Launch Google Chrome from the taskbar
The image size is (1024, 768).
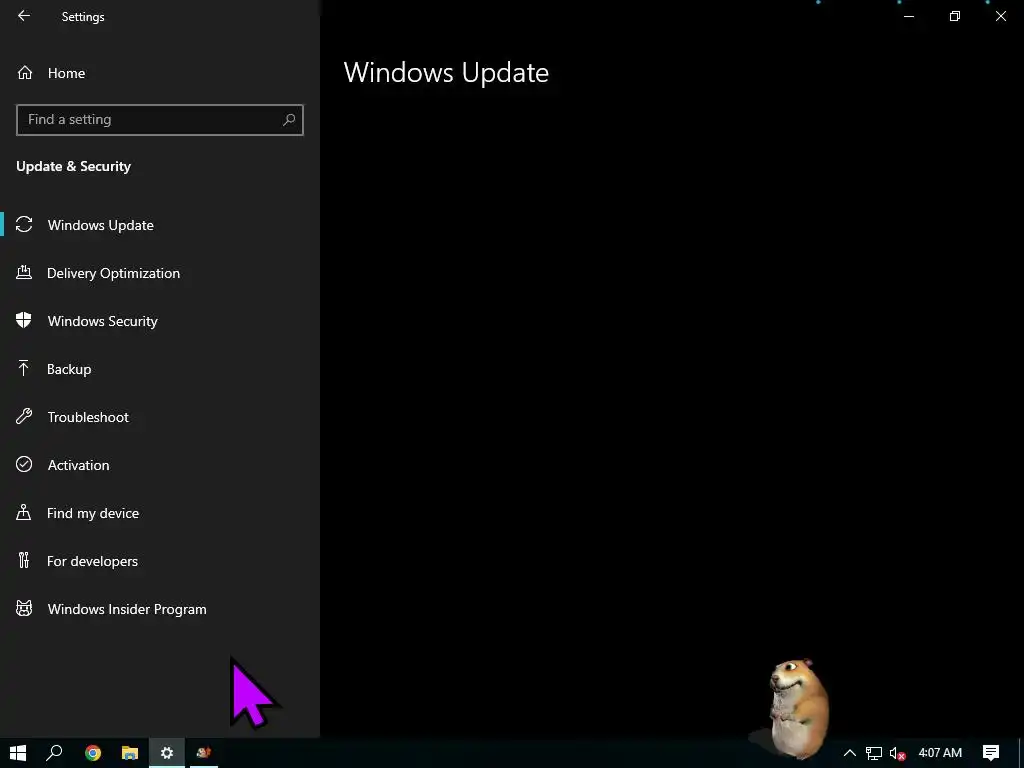(93, 753)
